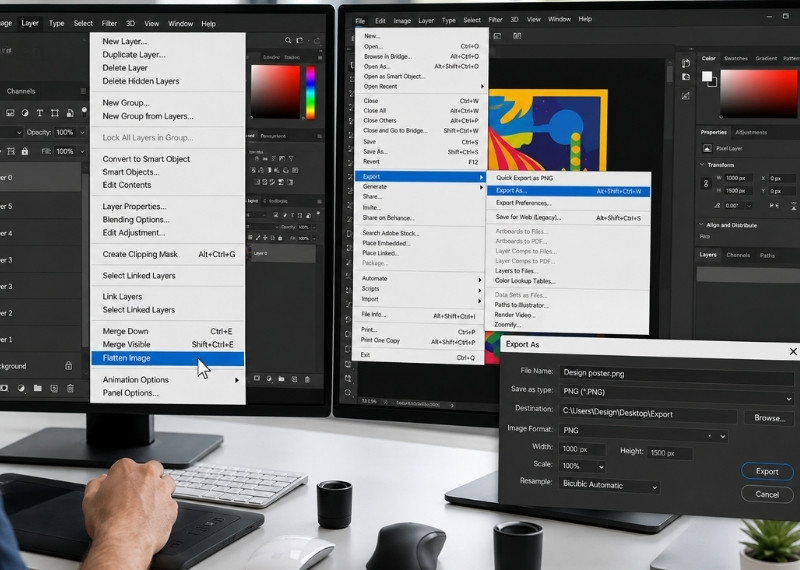Click the share icon beside the search magnifier

pos(300,40)
